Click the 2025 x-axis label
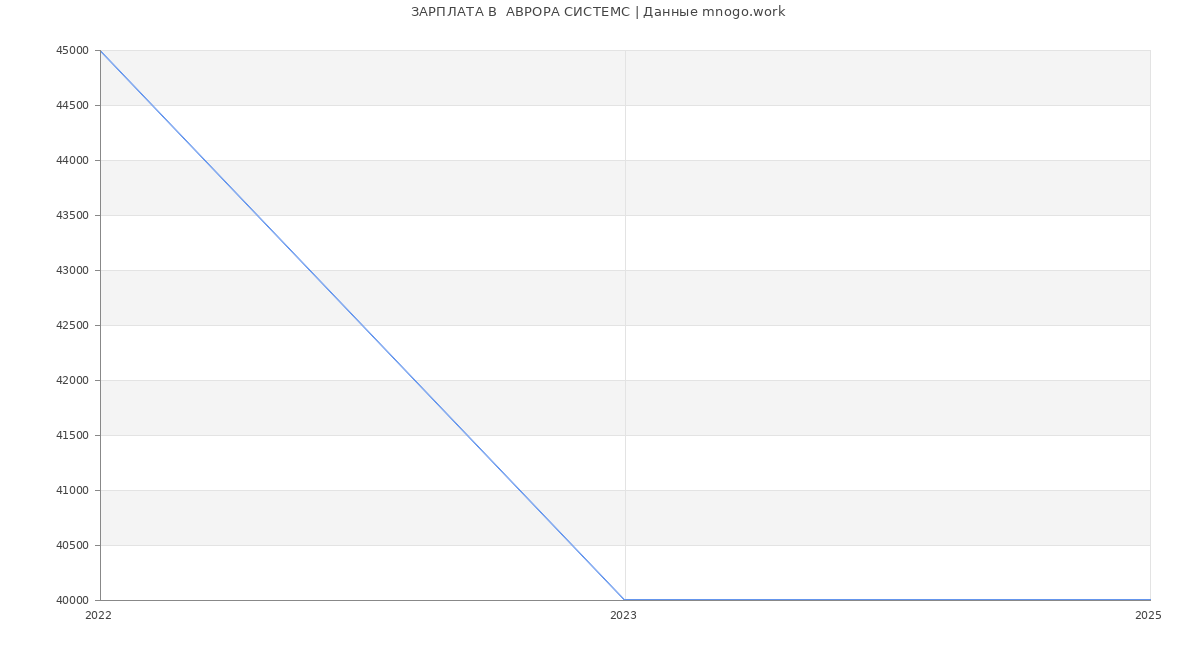Image resolution: width=1200 pixels, height=650 pixels. (x=1148, y=615)
